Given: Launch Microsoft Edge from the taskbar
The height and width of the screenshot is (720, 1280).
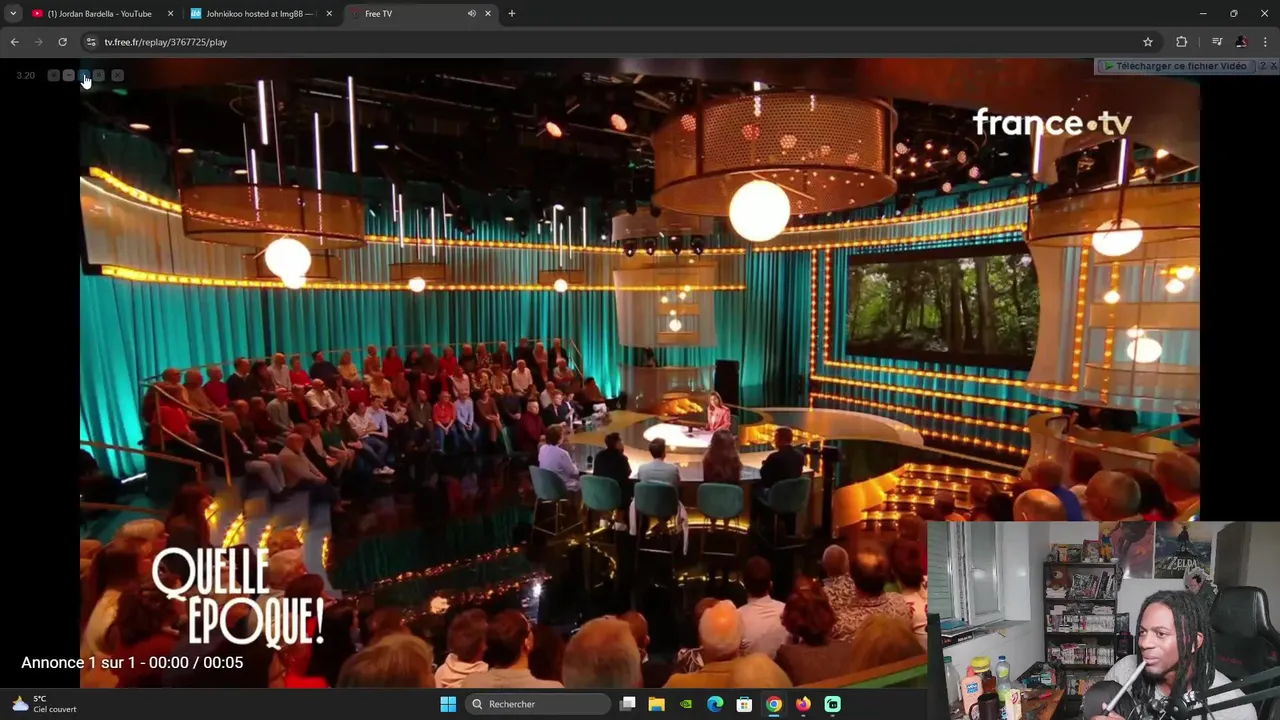Looking at the screenshot, I should 715,704.
